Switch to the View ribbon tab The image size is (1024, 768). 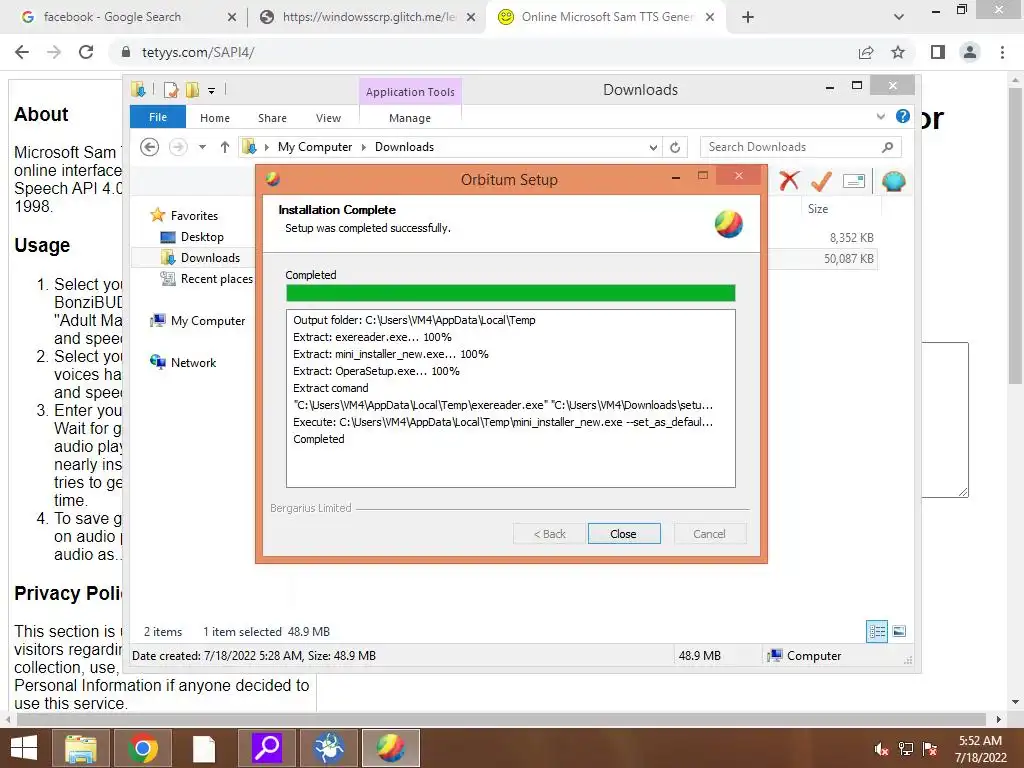pyautogui.click(x=328, y=118)
